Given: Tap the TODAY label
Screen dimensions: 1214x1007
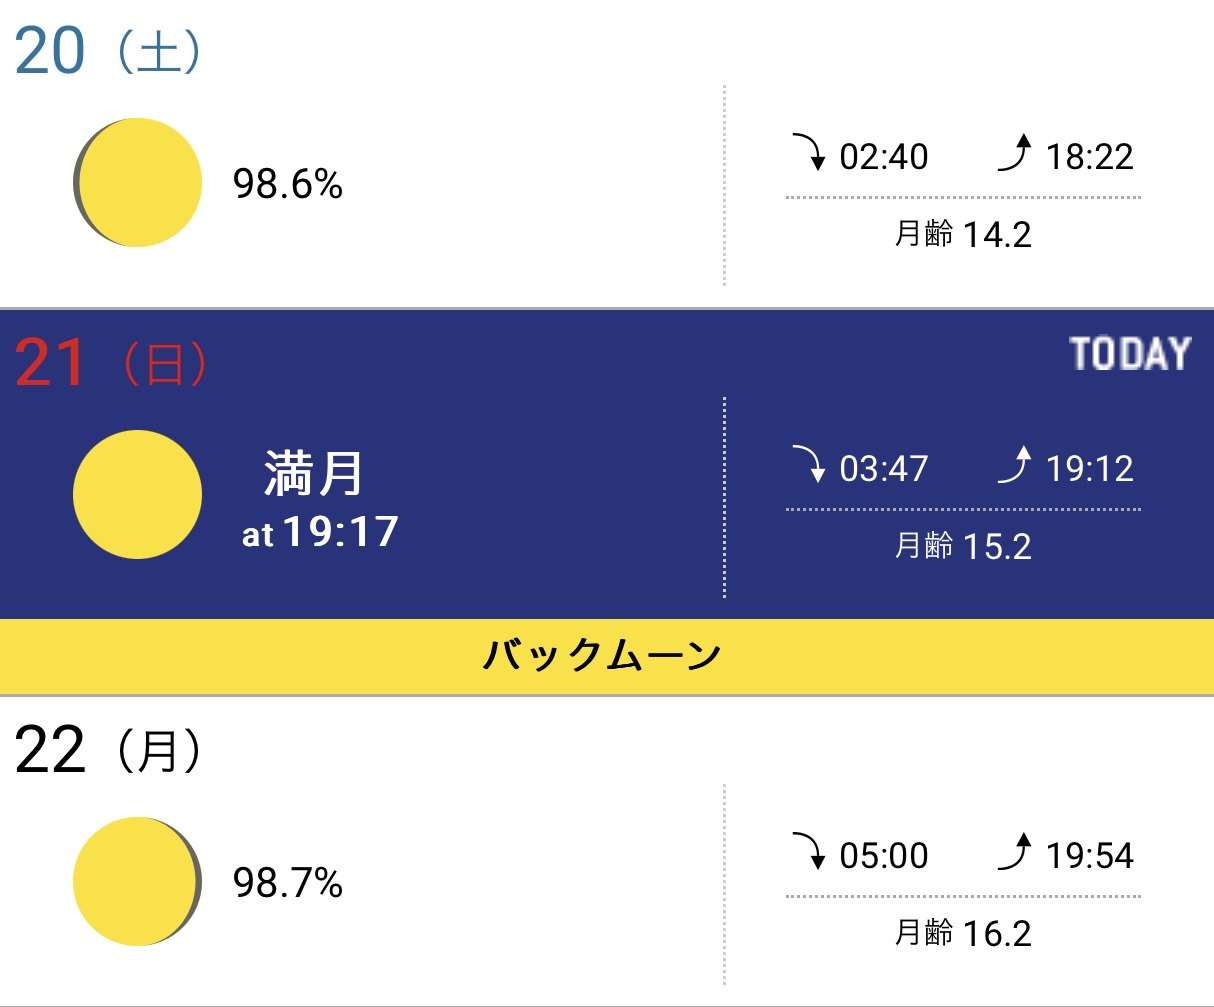Looking at the screenshot, I should [1130, 354].
